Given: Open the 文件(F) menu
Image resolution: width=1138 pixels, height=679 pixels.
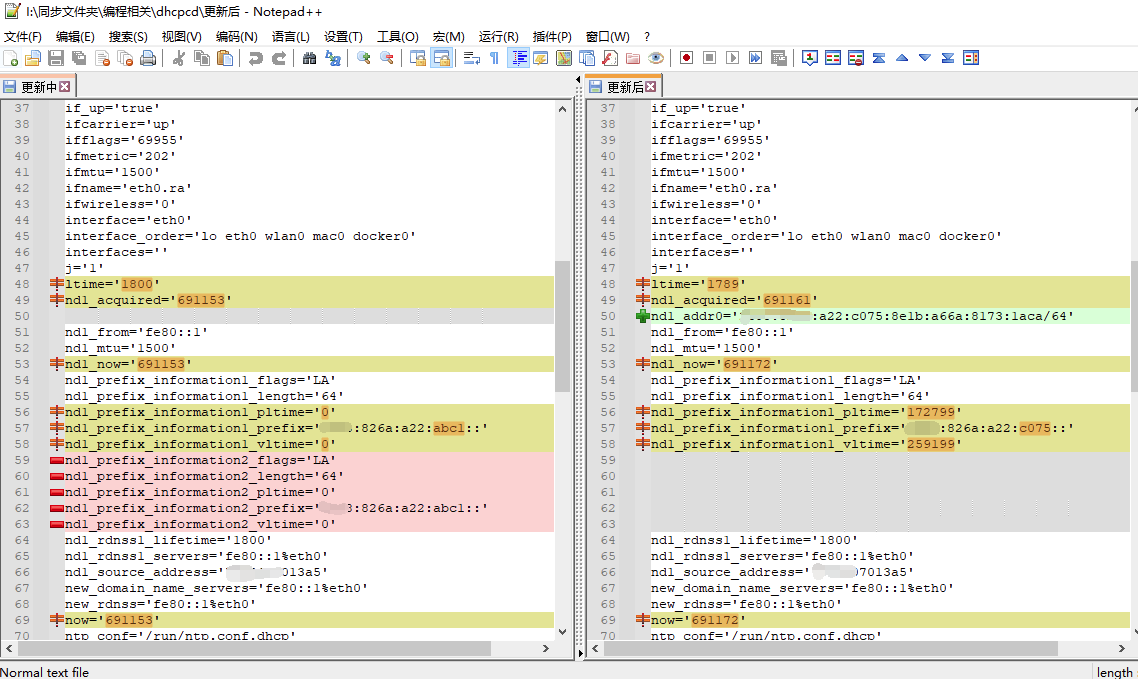Looking at the screenshot, I should (x=23, y=36).
